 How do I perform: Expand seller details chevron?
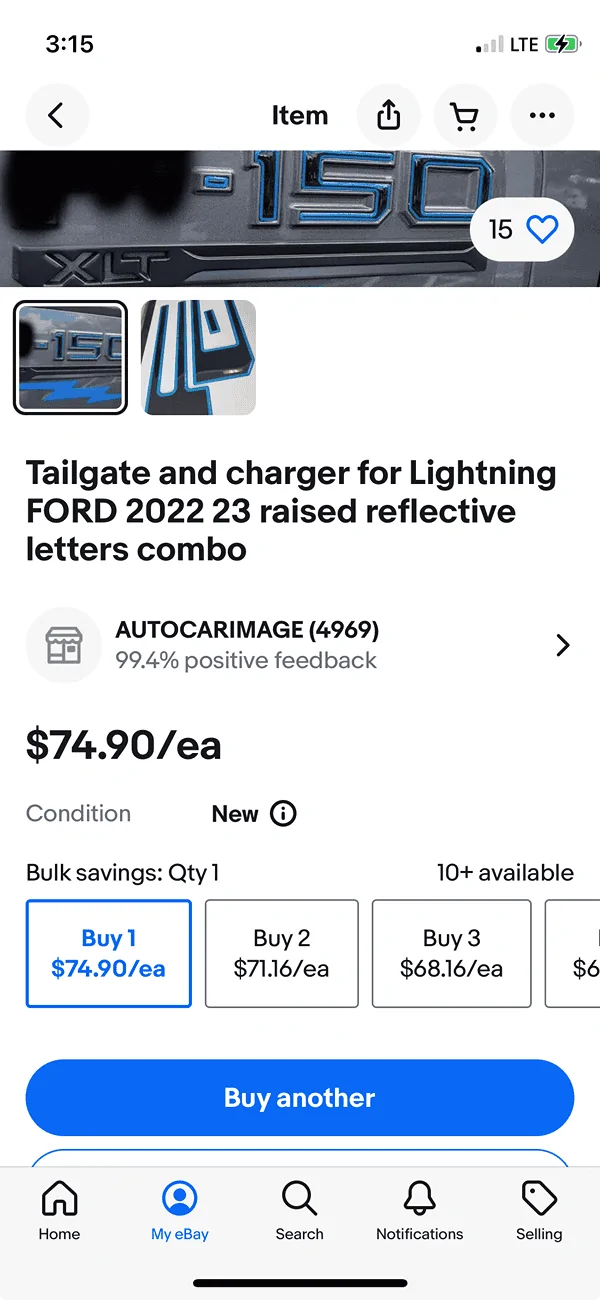(x=563, y=645)
